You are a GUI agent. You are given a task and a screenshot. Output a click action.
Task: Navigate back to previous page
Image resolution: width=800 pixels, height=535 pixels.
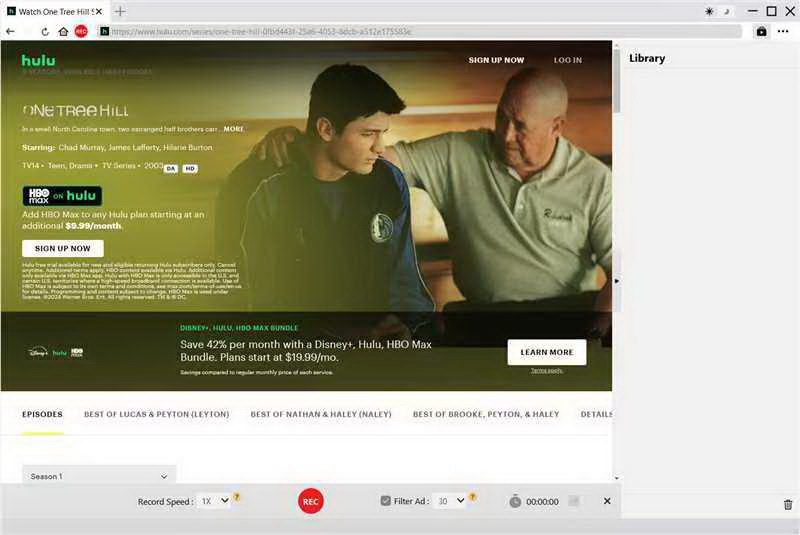(x=10, y=31)
